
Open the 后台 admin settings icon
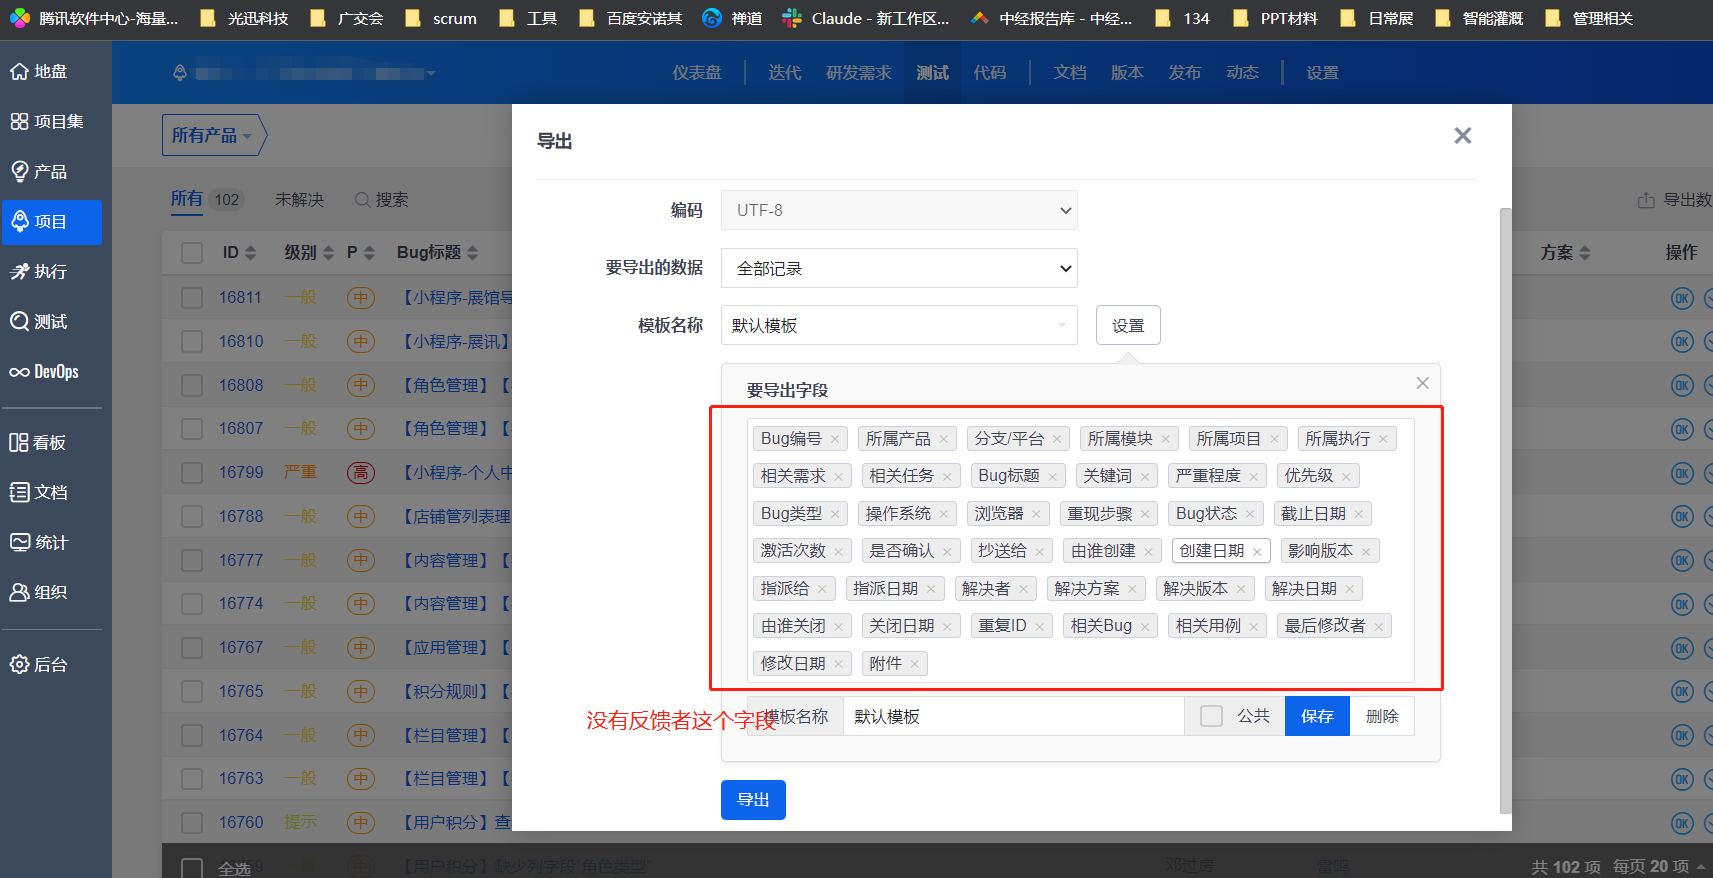click(20, 664)
